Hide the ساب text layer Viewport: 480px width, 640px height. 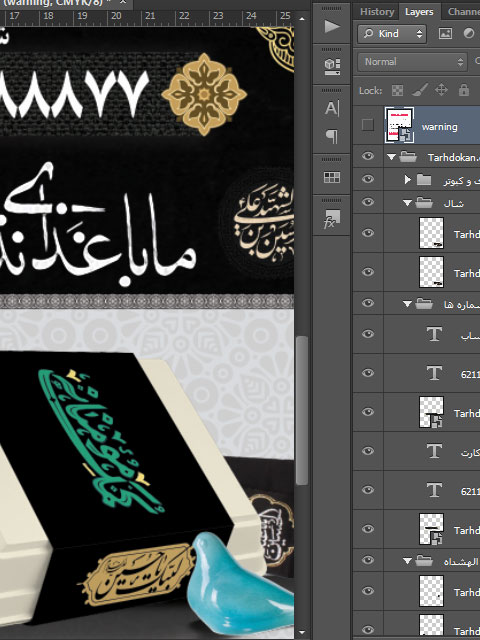[x=368, y=334]
